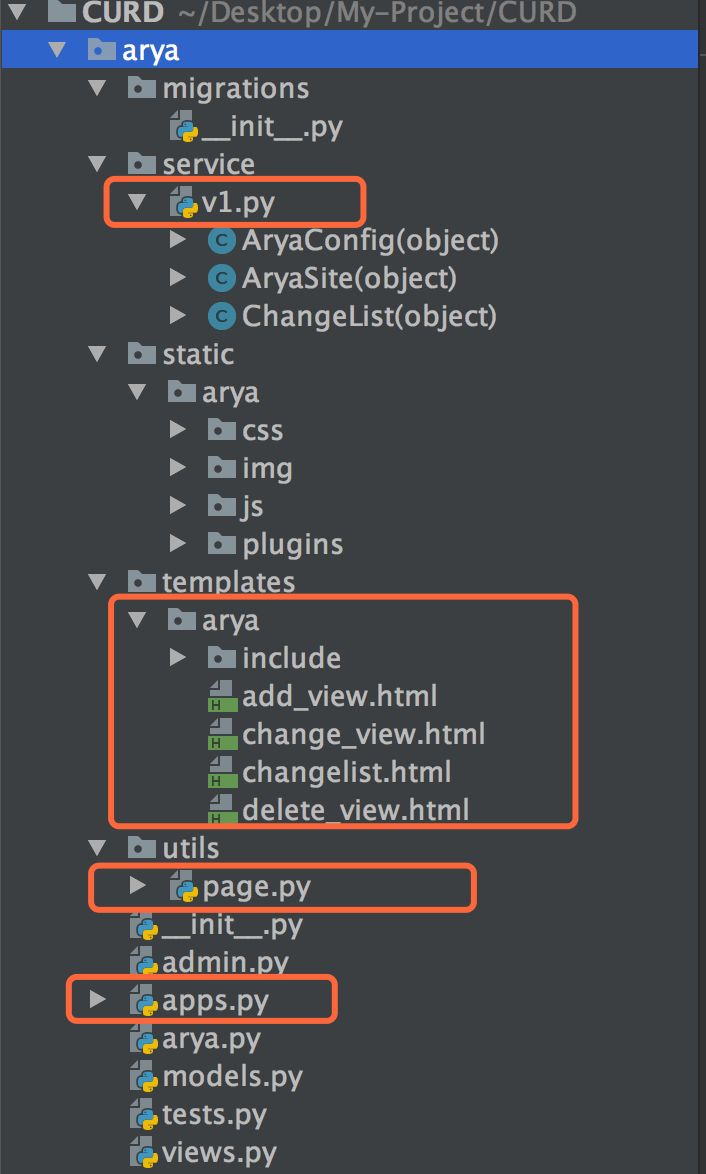Select delete_view.html in the tree
This screenshot has width=706, height=1174.
click(355, 810)
